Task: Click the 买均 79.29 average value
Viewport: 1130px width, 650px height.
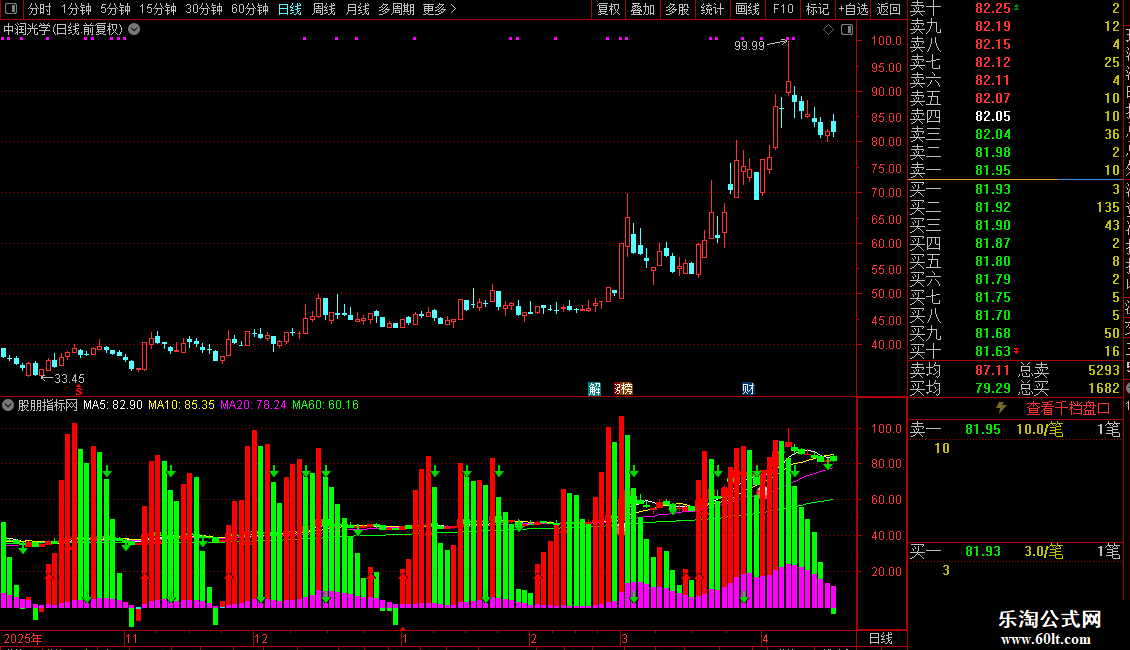Action: [x=992, y=388]
